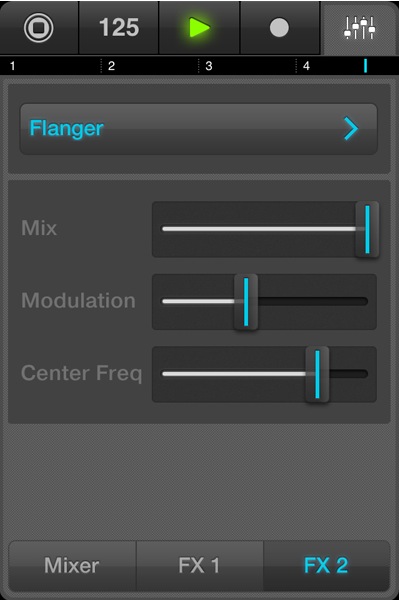Click the Mix slider handle
The height and width of the screenshot is (600, 399).
pyautogui.click(x=367, y=229)
